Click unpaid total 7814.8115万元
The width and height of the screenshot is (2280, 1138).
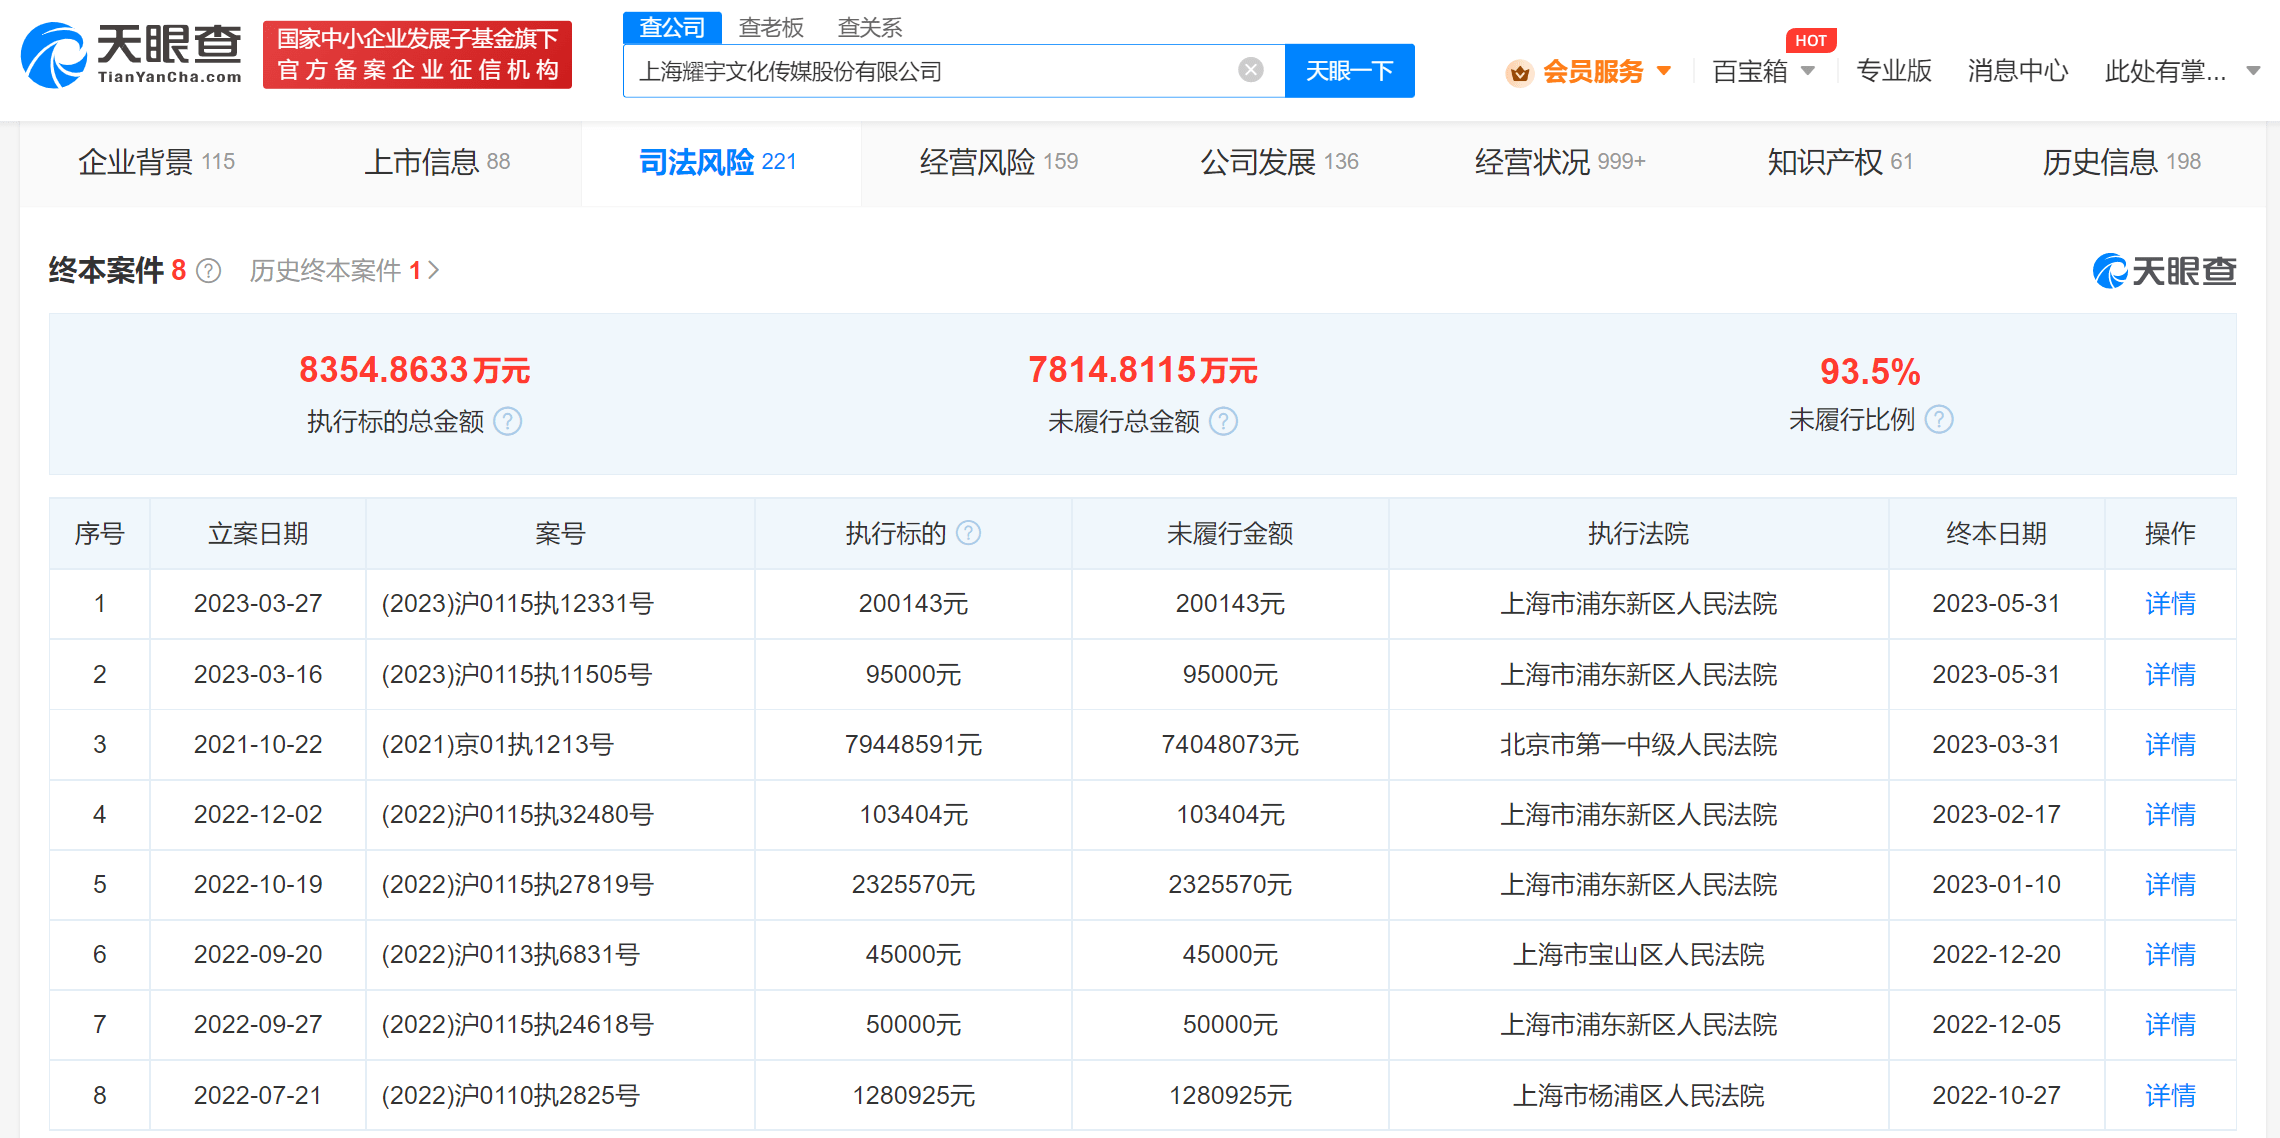click(x=1143, y=370)
